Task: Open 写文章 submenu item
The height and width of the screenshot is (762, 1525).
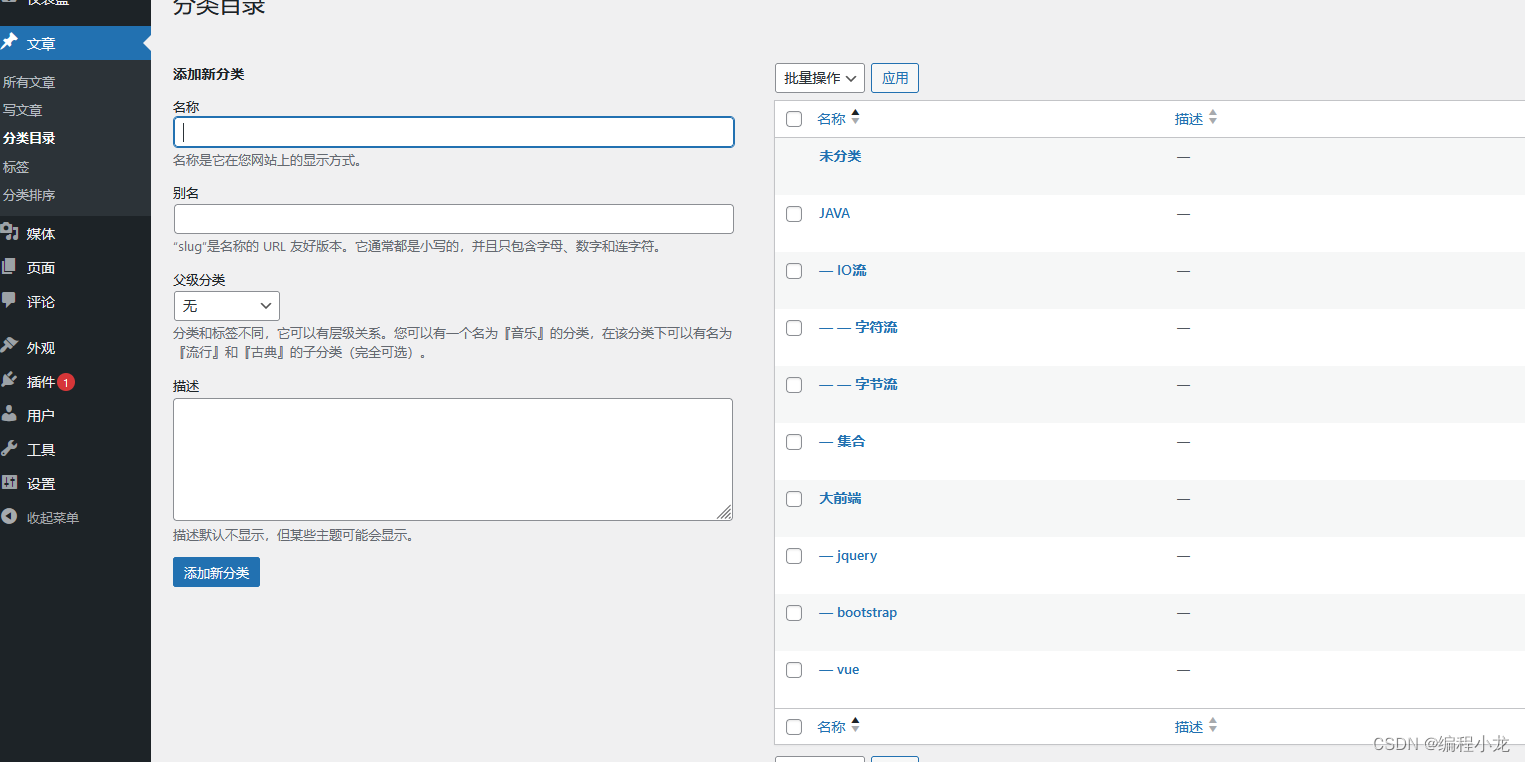Action: pyautogui.click(x=22, y=110)
